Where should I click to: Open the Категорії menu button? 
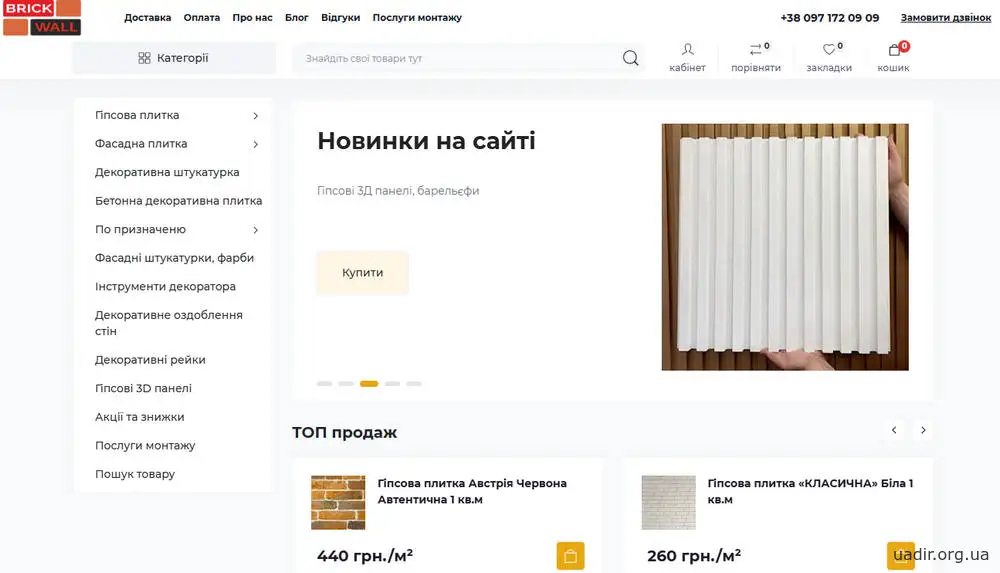point(173,58)
